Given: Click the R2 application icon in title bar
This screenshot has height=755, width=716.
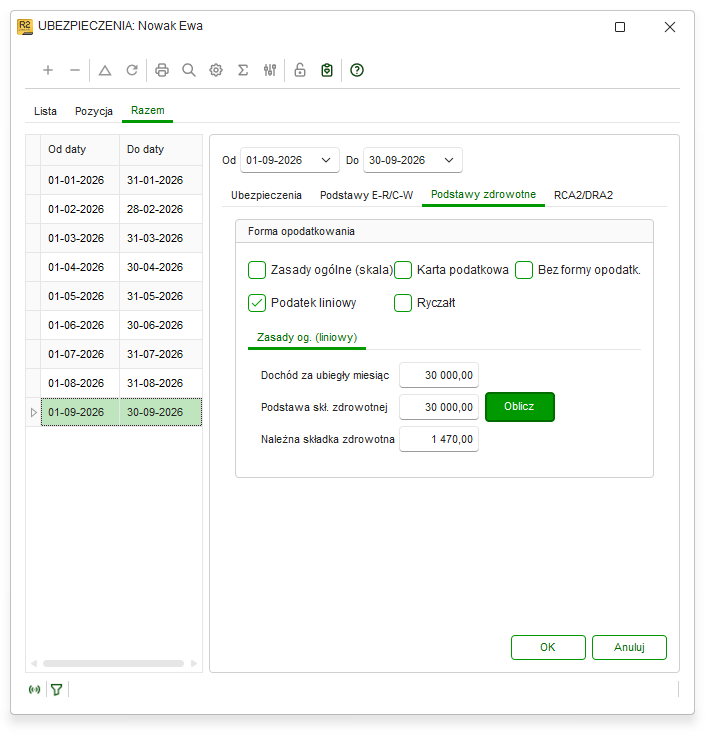Looking at the screenshot, I should click(x=25, y=26).
